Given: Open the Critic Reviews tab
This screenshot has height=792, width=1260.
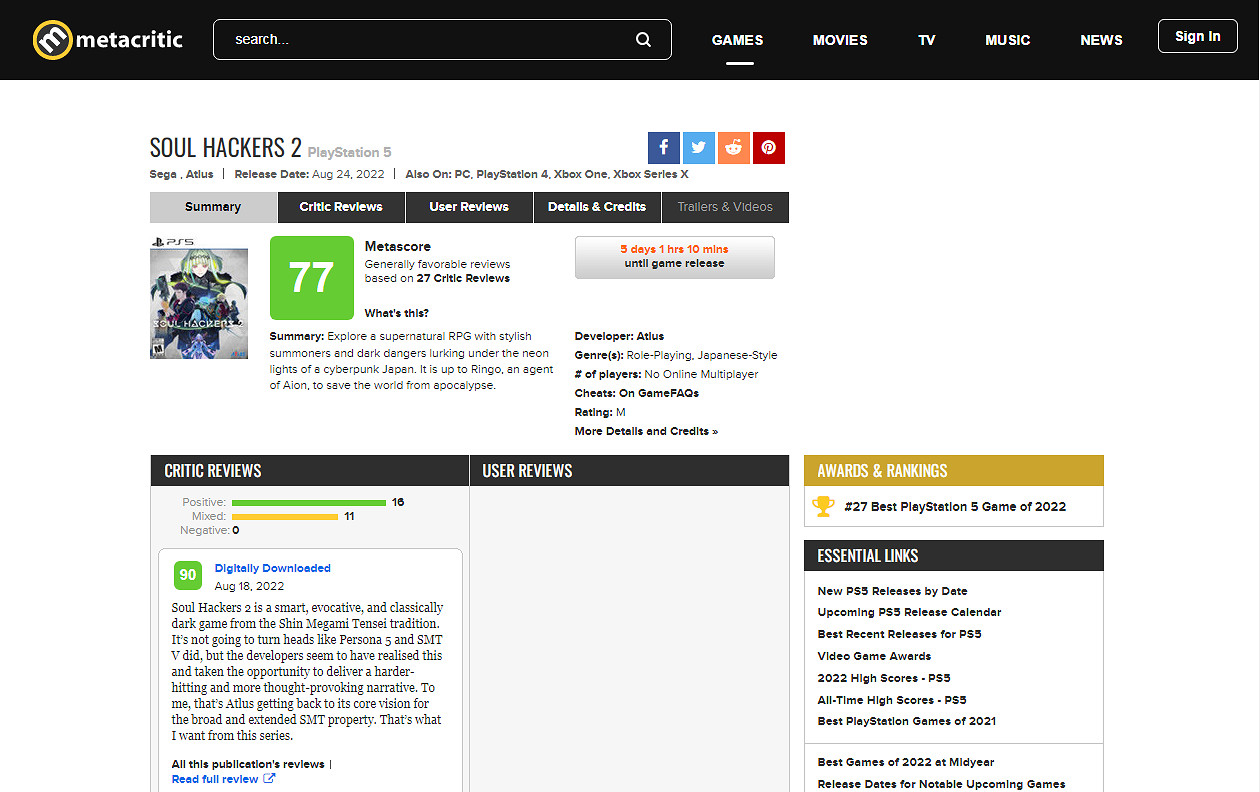Looking at the screenshot, I should coord(341,207).
